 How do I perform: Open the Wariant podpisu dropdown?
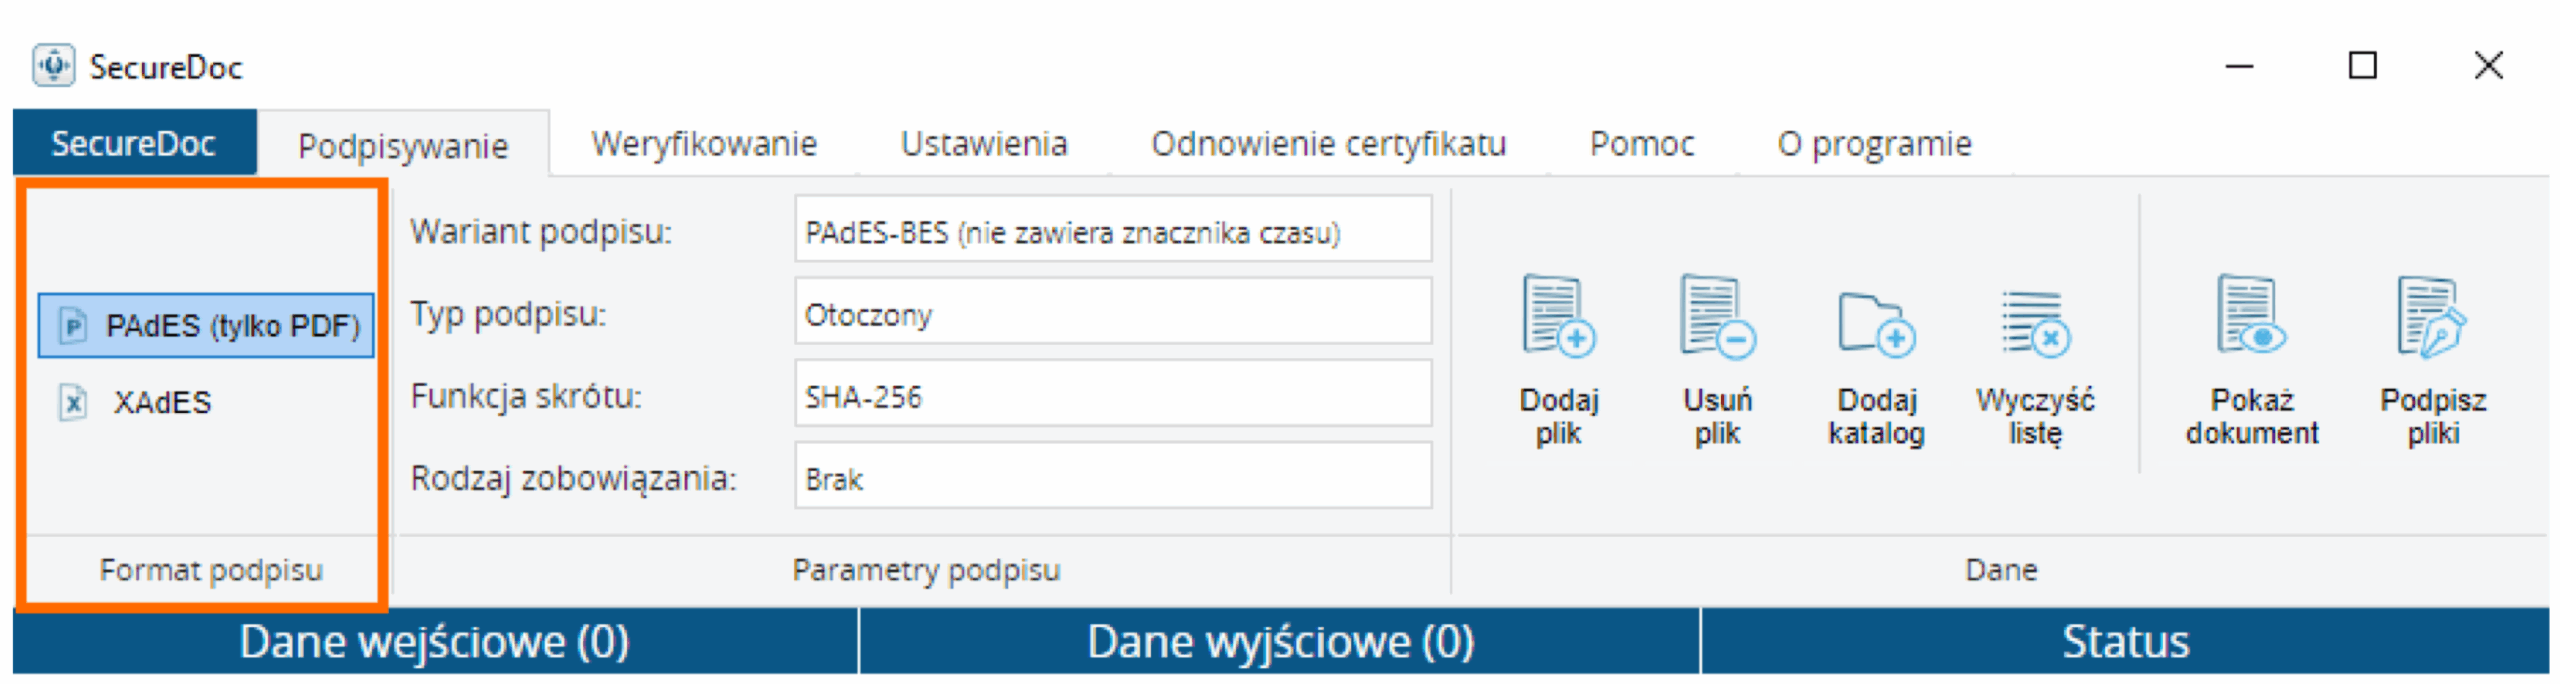1112,232
